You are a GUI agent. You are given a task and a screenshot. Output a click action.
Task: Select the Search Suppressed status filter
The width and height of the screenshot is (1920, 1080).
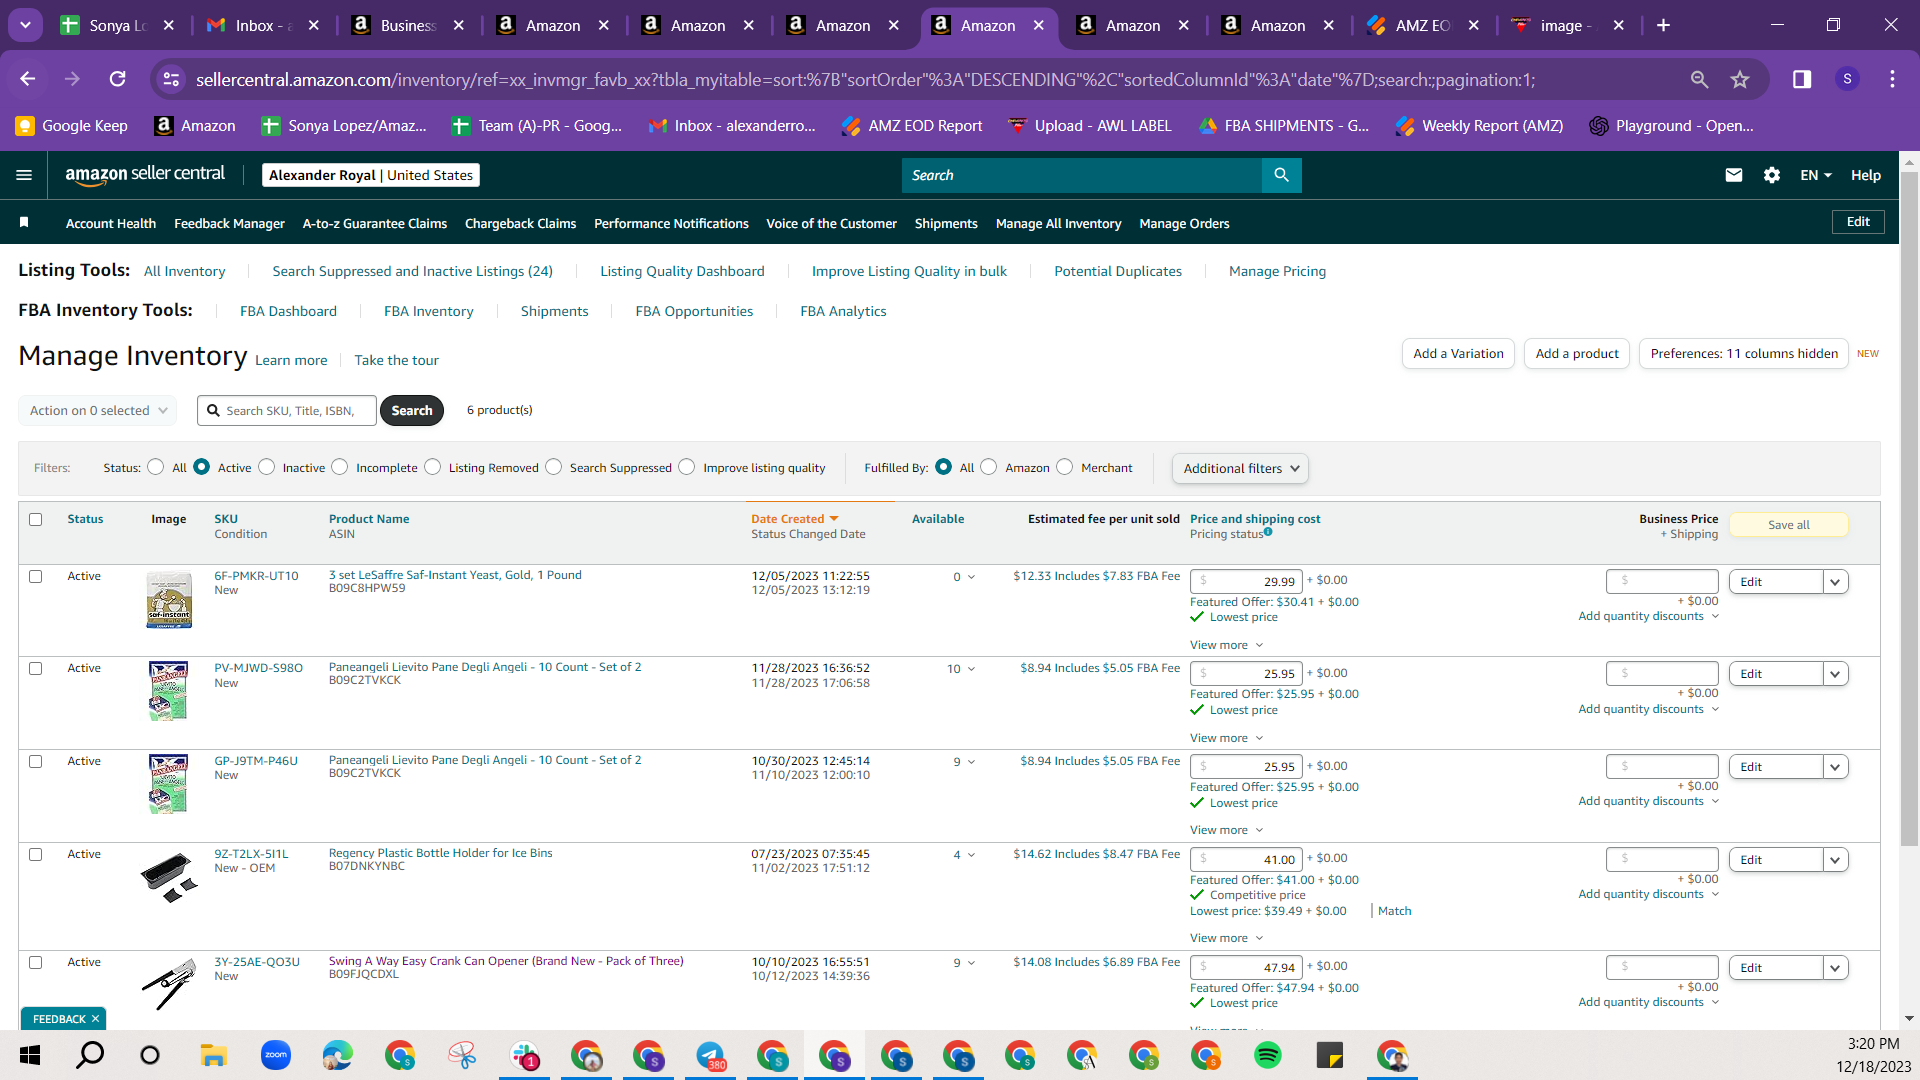tap(554, 467)
